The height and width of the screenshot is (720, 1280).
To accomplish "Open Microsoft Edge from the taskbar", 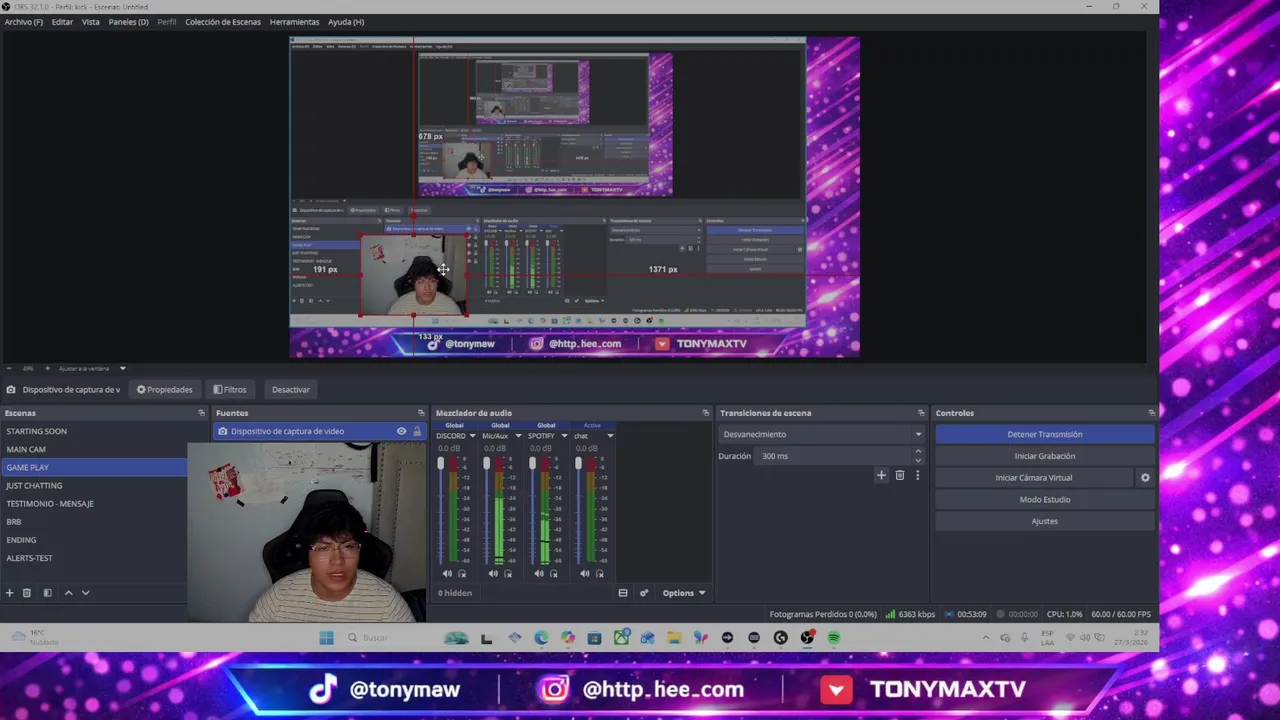I will (x=541, y=638).
